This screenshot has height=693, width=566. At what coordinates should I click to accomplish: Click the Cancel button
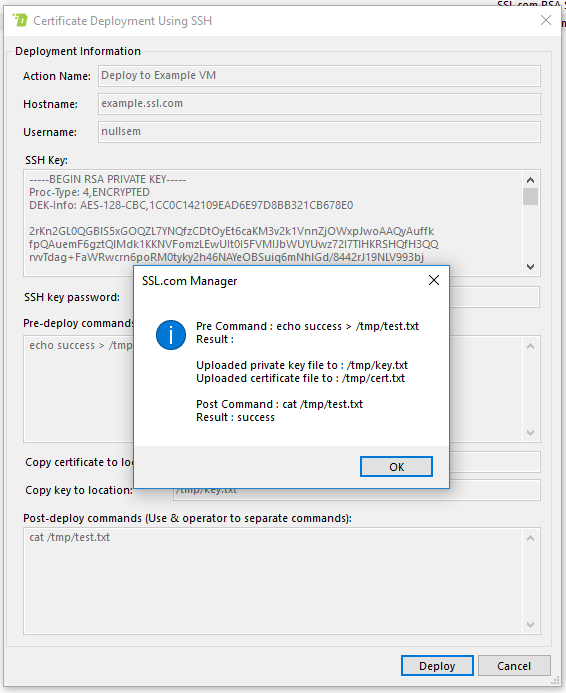click(514, 666)
